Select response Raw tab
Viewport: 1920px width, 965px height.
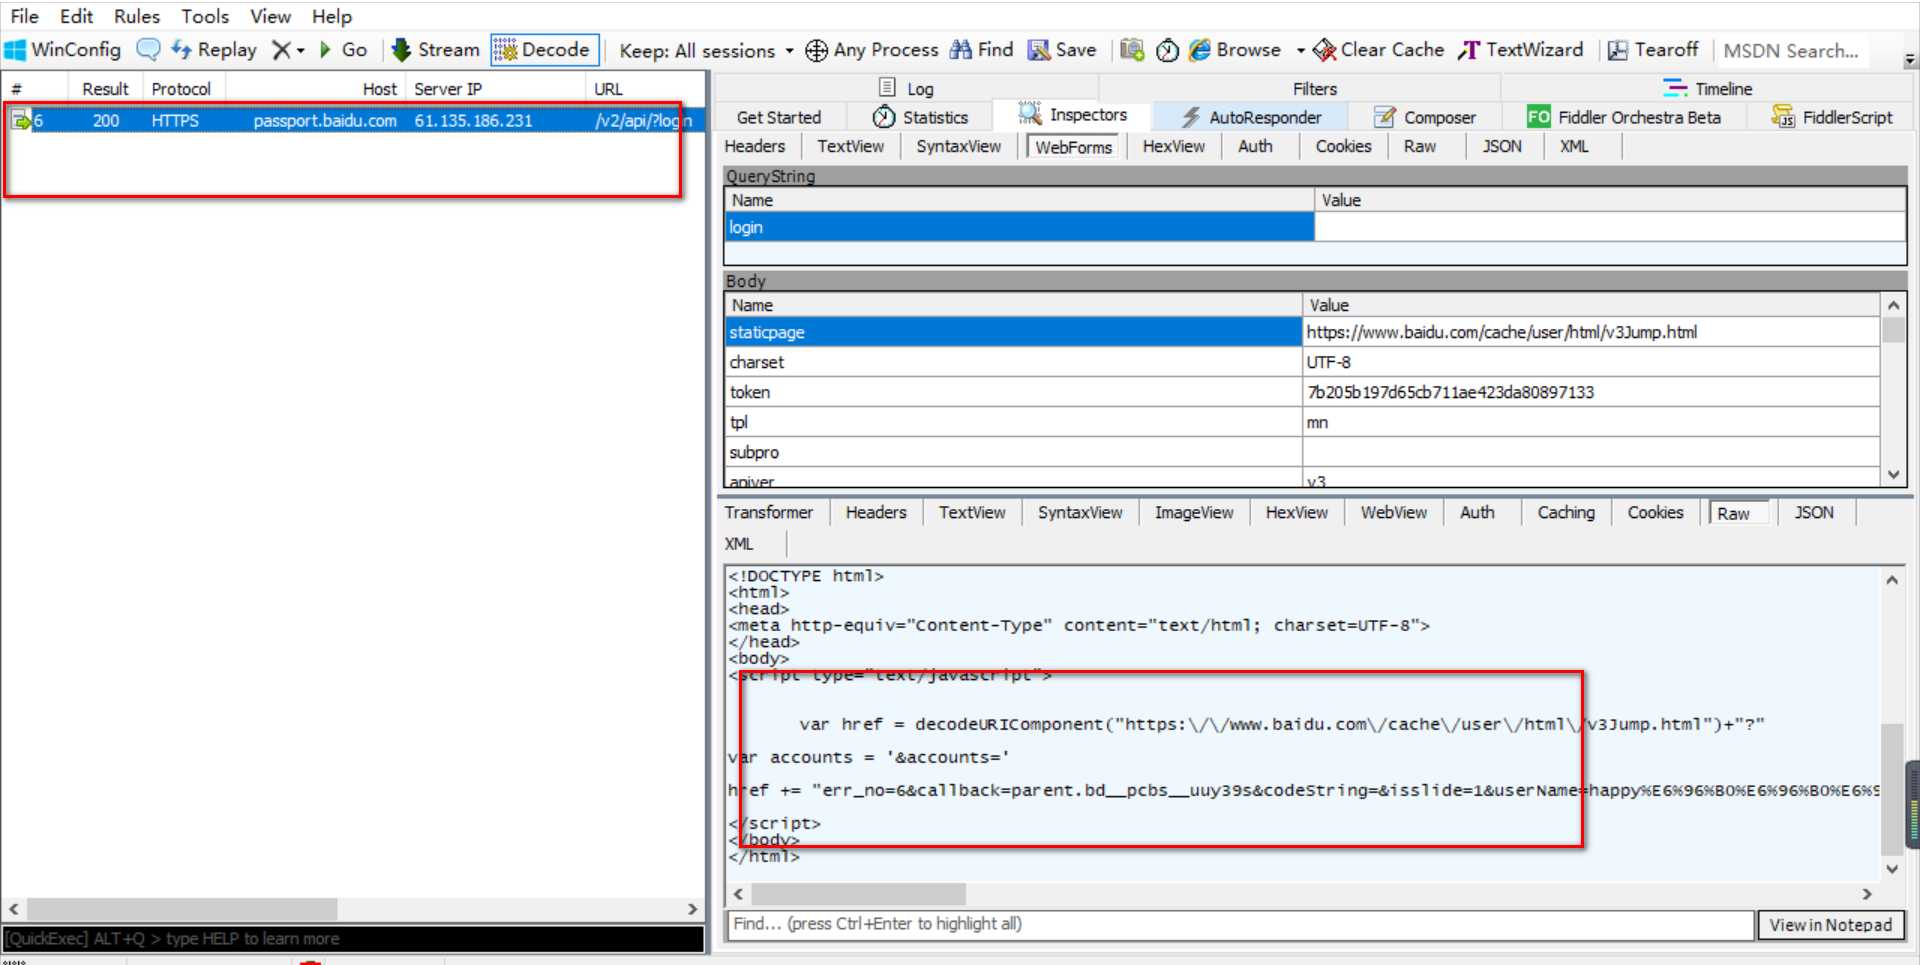tap(1738, 513)
